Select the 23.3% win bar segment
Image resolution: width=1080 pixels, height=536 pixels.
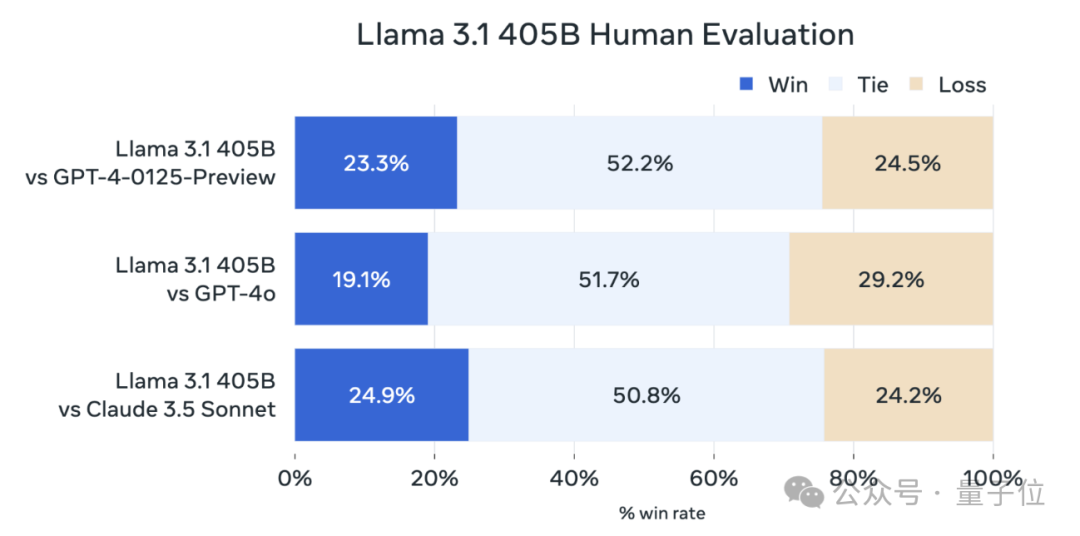[x=376, y=163]
